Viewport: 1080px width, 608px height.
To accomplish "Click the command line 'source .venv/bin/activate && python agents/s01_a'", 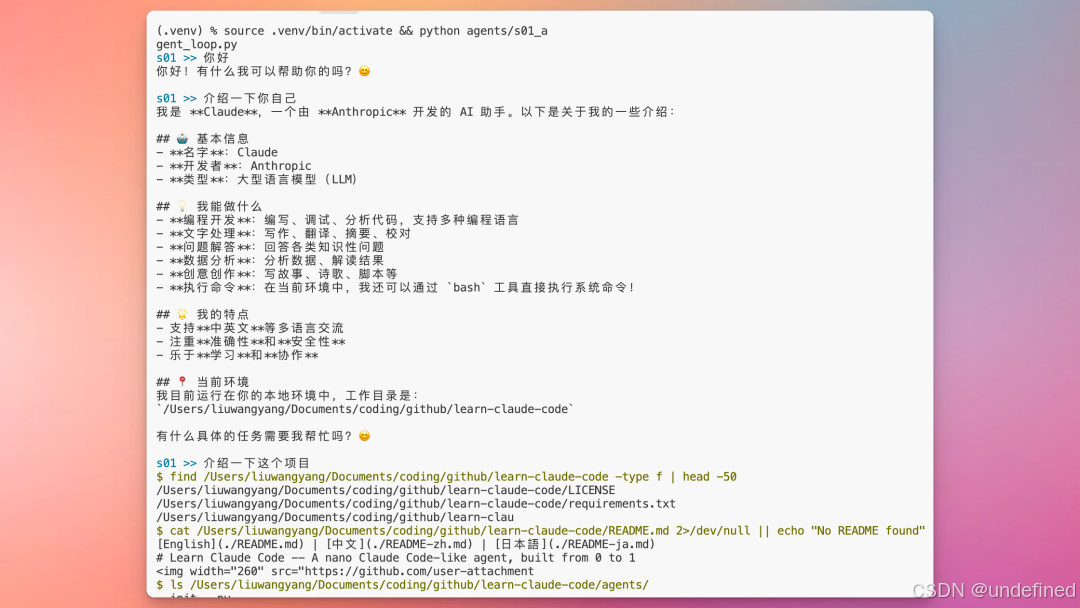I will 386,31.
